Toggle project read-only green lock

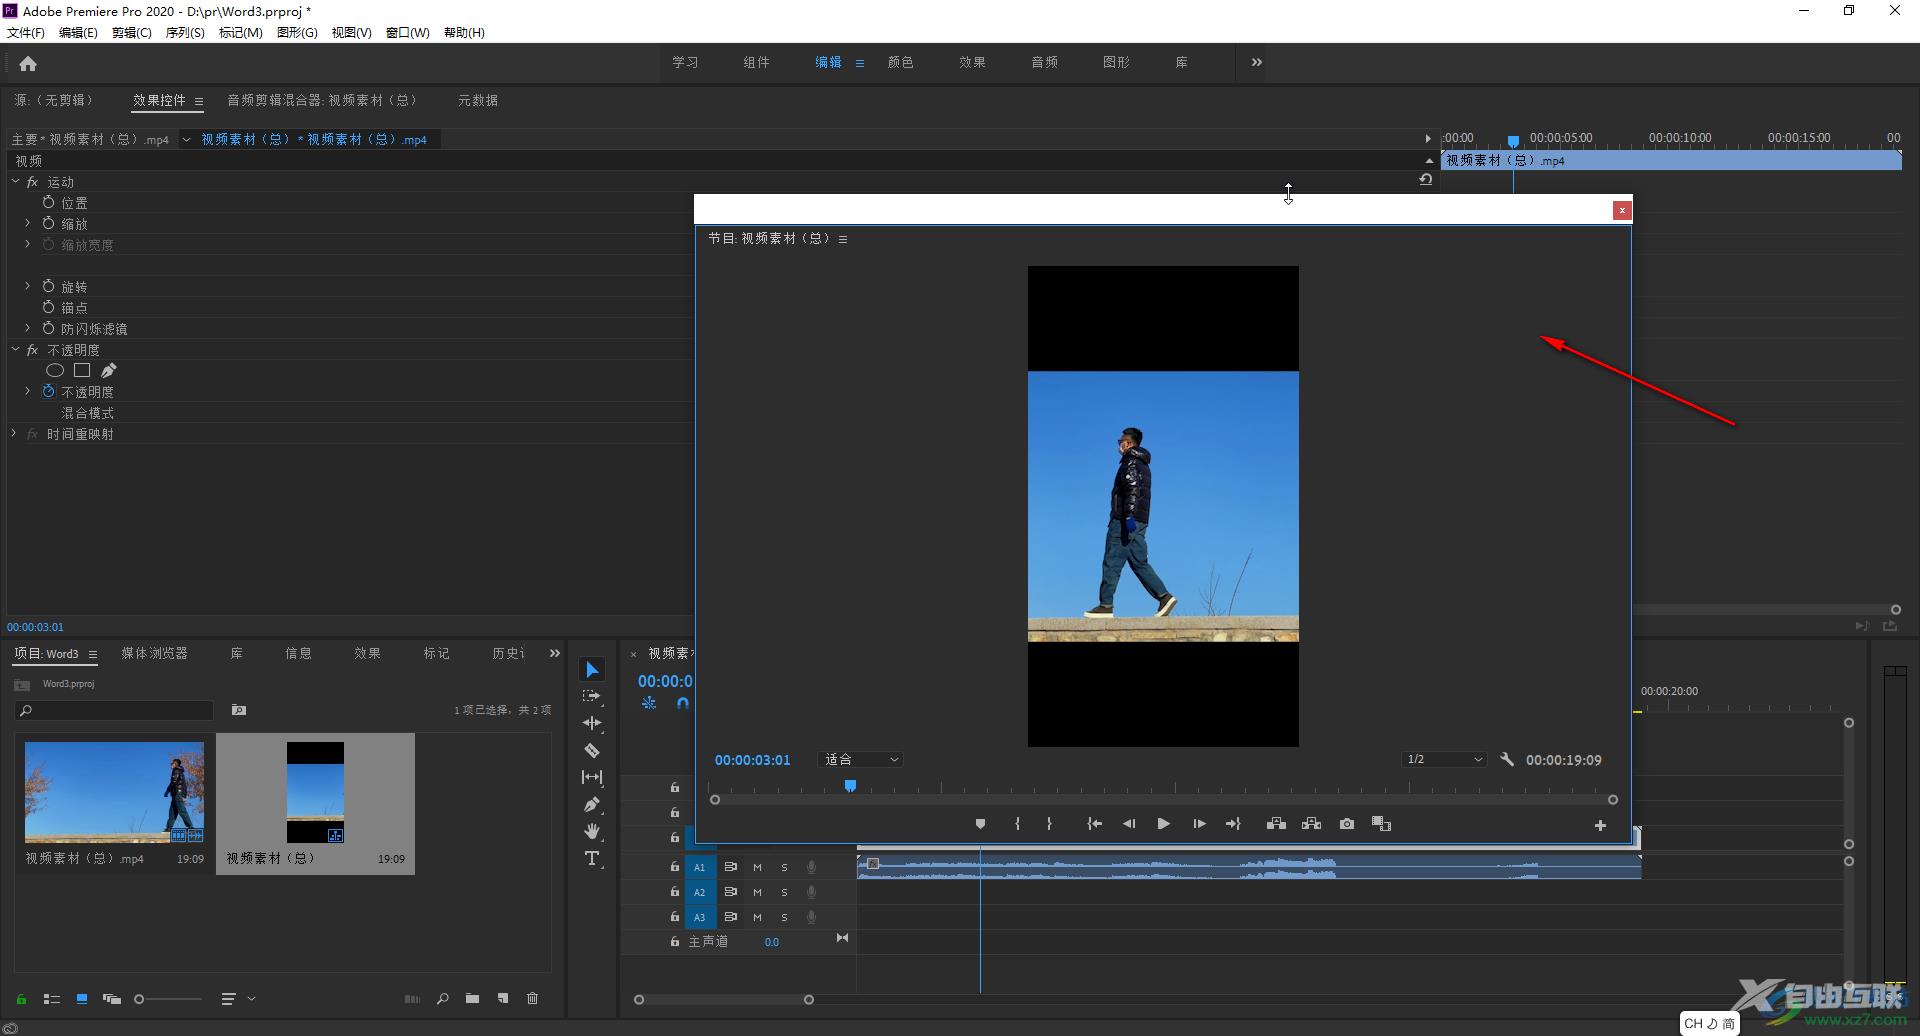coord(21,999)
